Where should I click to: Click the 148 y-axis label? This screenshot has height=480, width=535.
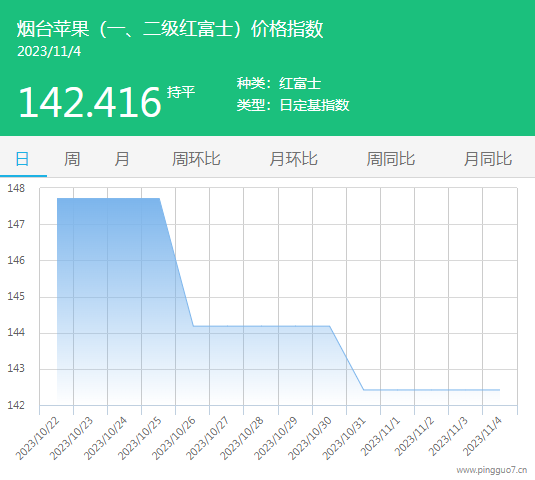click(16, 188)
